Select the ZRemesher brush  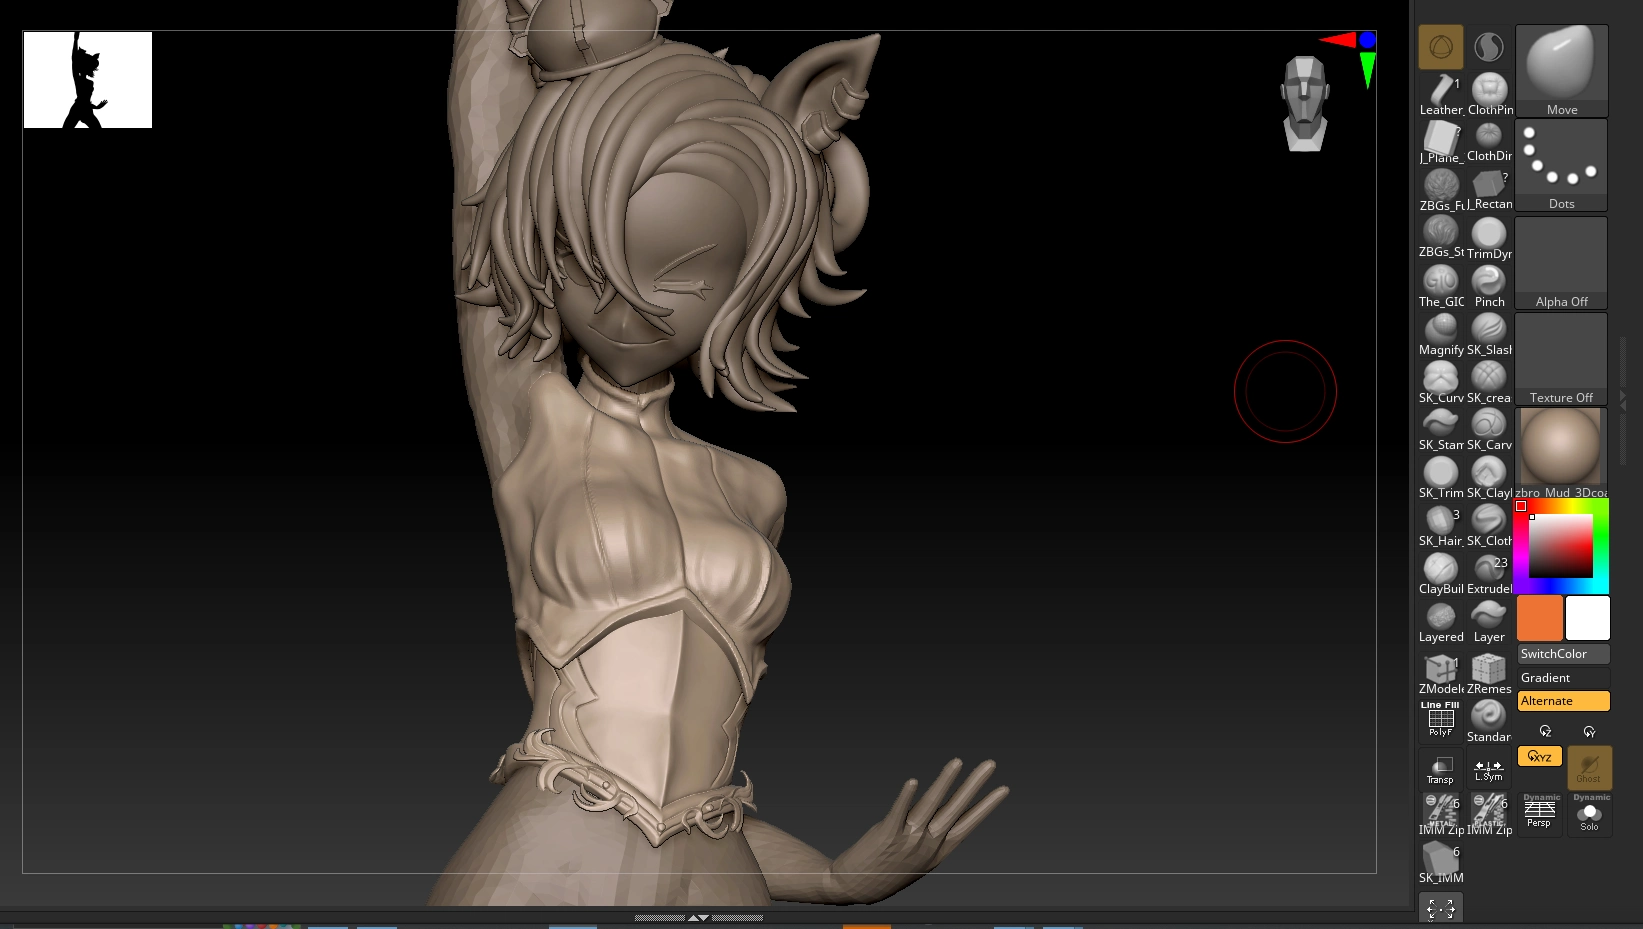(x=1489, y=674)
